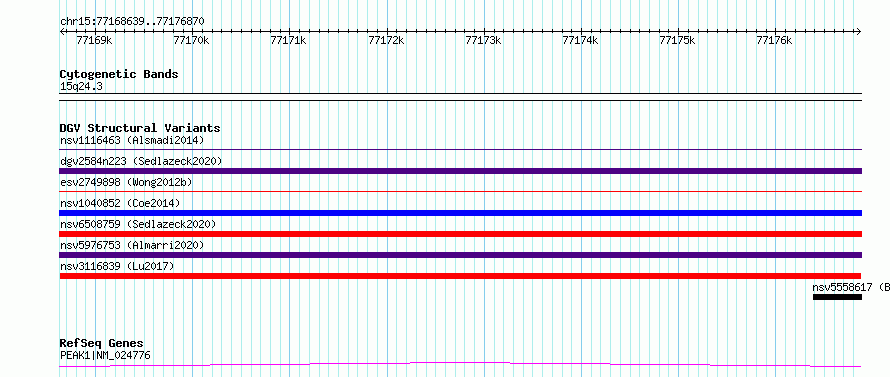Click the 77176k ruler tick label
Viewport: 890px width, 377px height.
click(x=774, y=40)
